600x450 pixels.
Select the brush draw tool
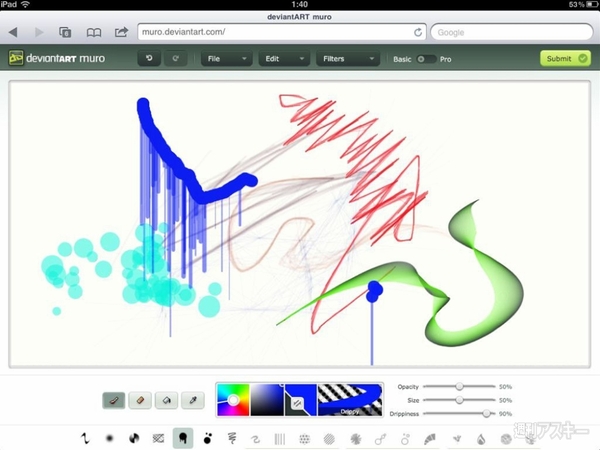(114, 400)
